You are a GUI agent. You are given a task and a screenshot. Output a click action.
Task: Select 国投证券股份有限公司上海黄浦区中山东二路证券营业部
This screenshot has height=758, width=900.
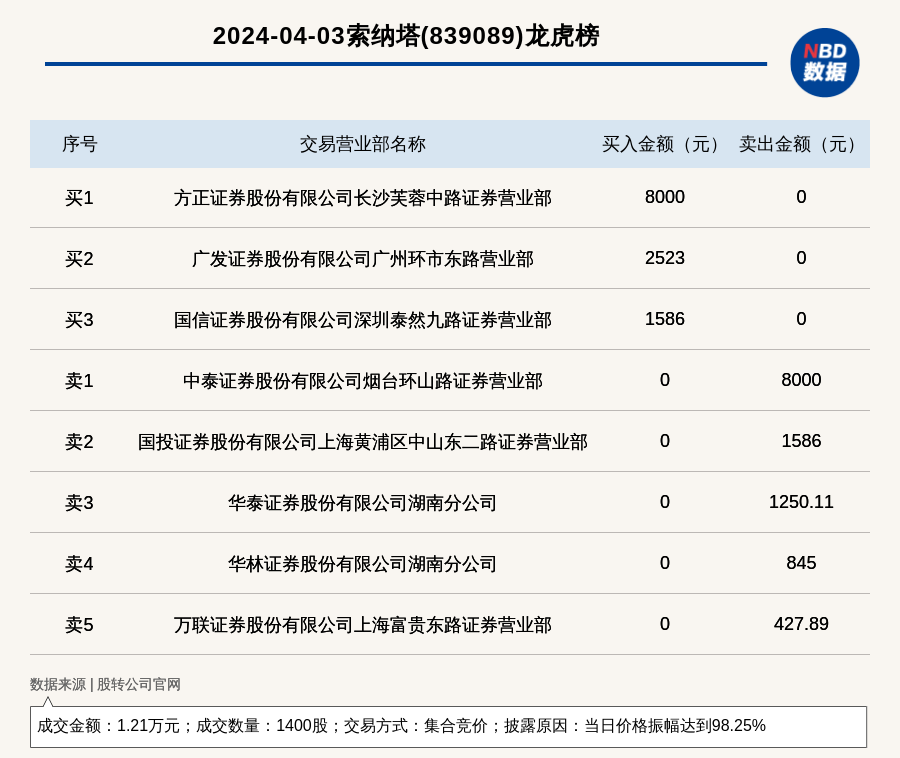click(363, 442)
